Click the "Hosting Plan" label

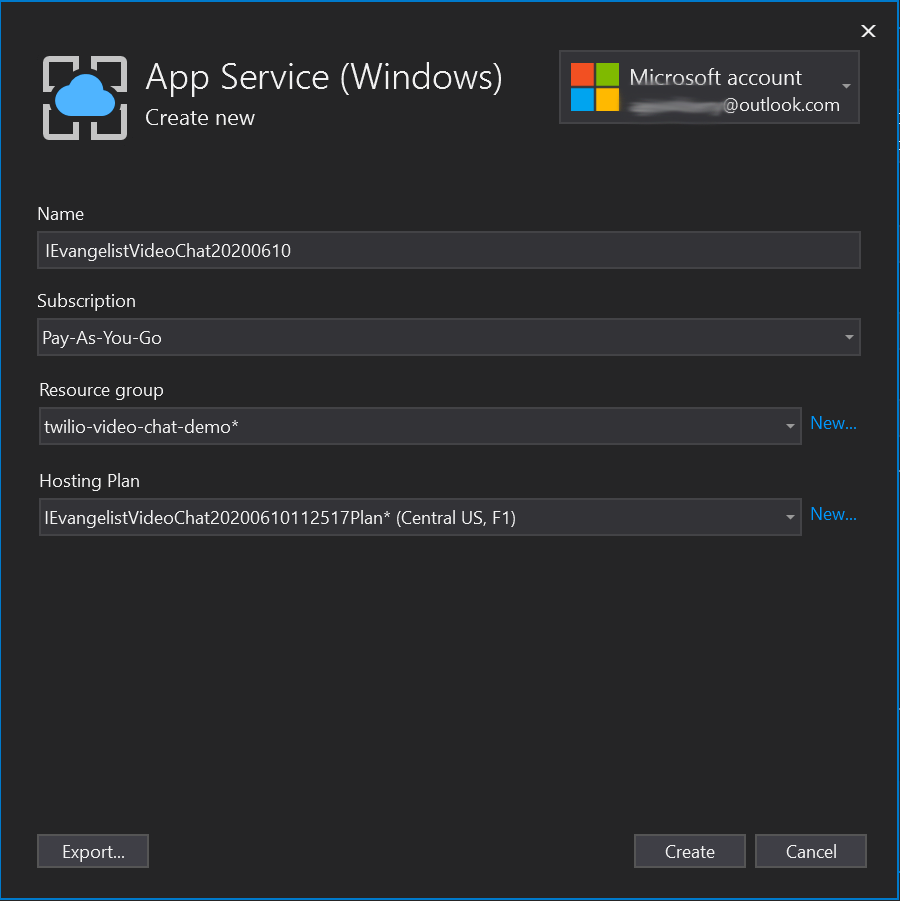click(90, 481)
